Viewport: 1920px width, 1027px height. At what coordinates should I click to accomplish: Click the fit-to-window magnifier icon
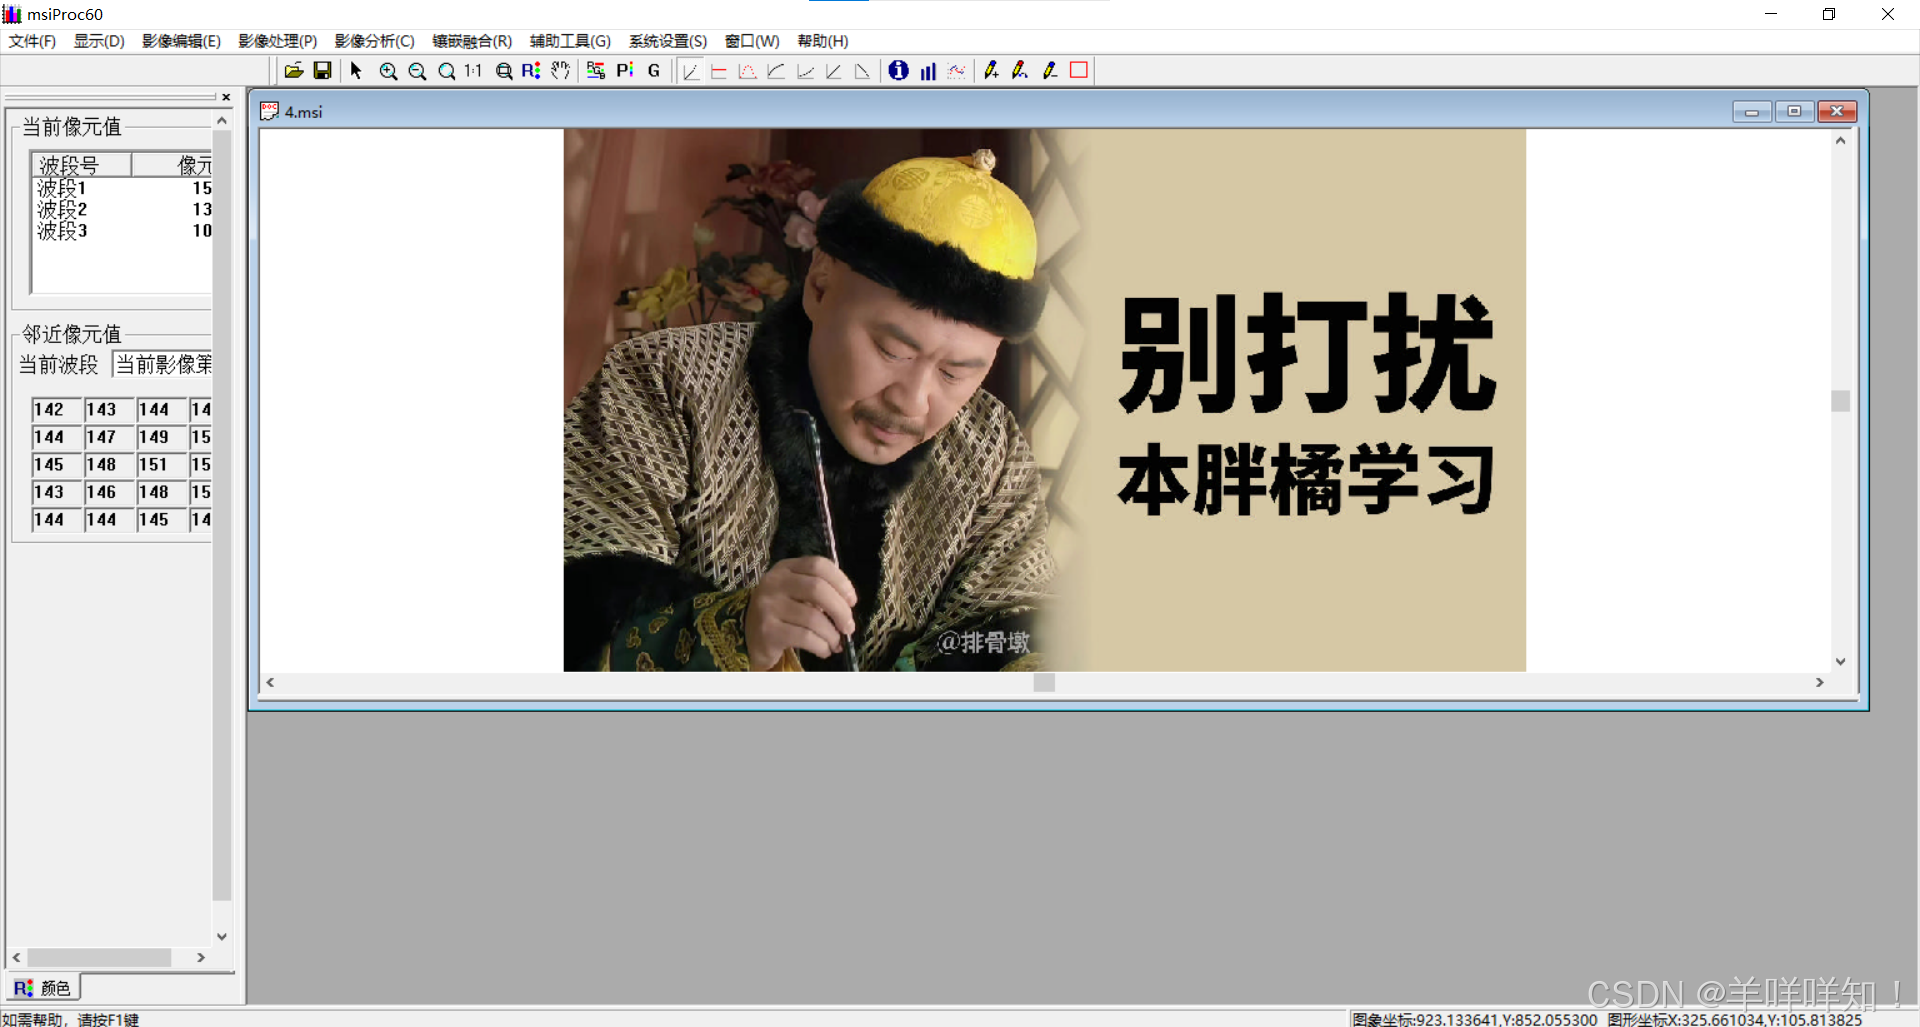point(504,71)
